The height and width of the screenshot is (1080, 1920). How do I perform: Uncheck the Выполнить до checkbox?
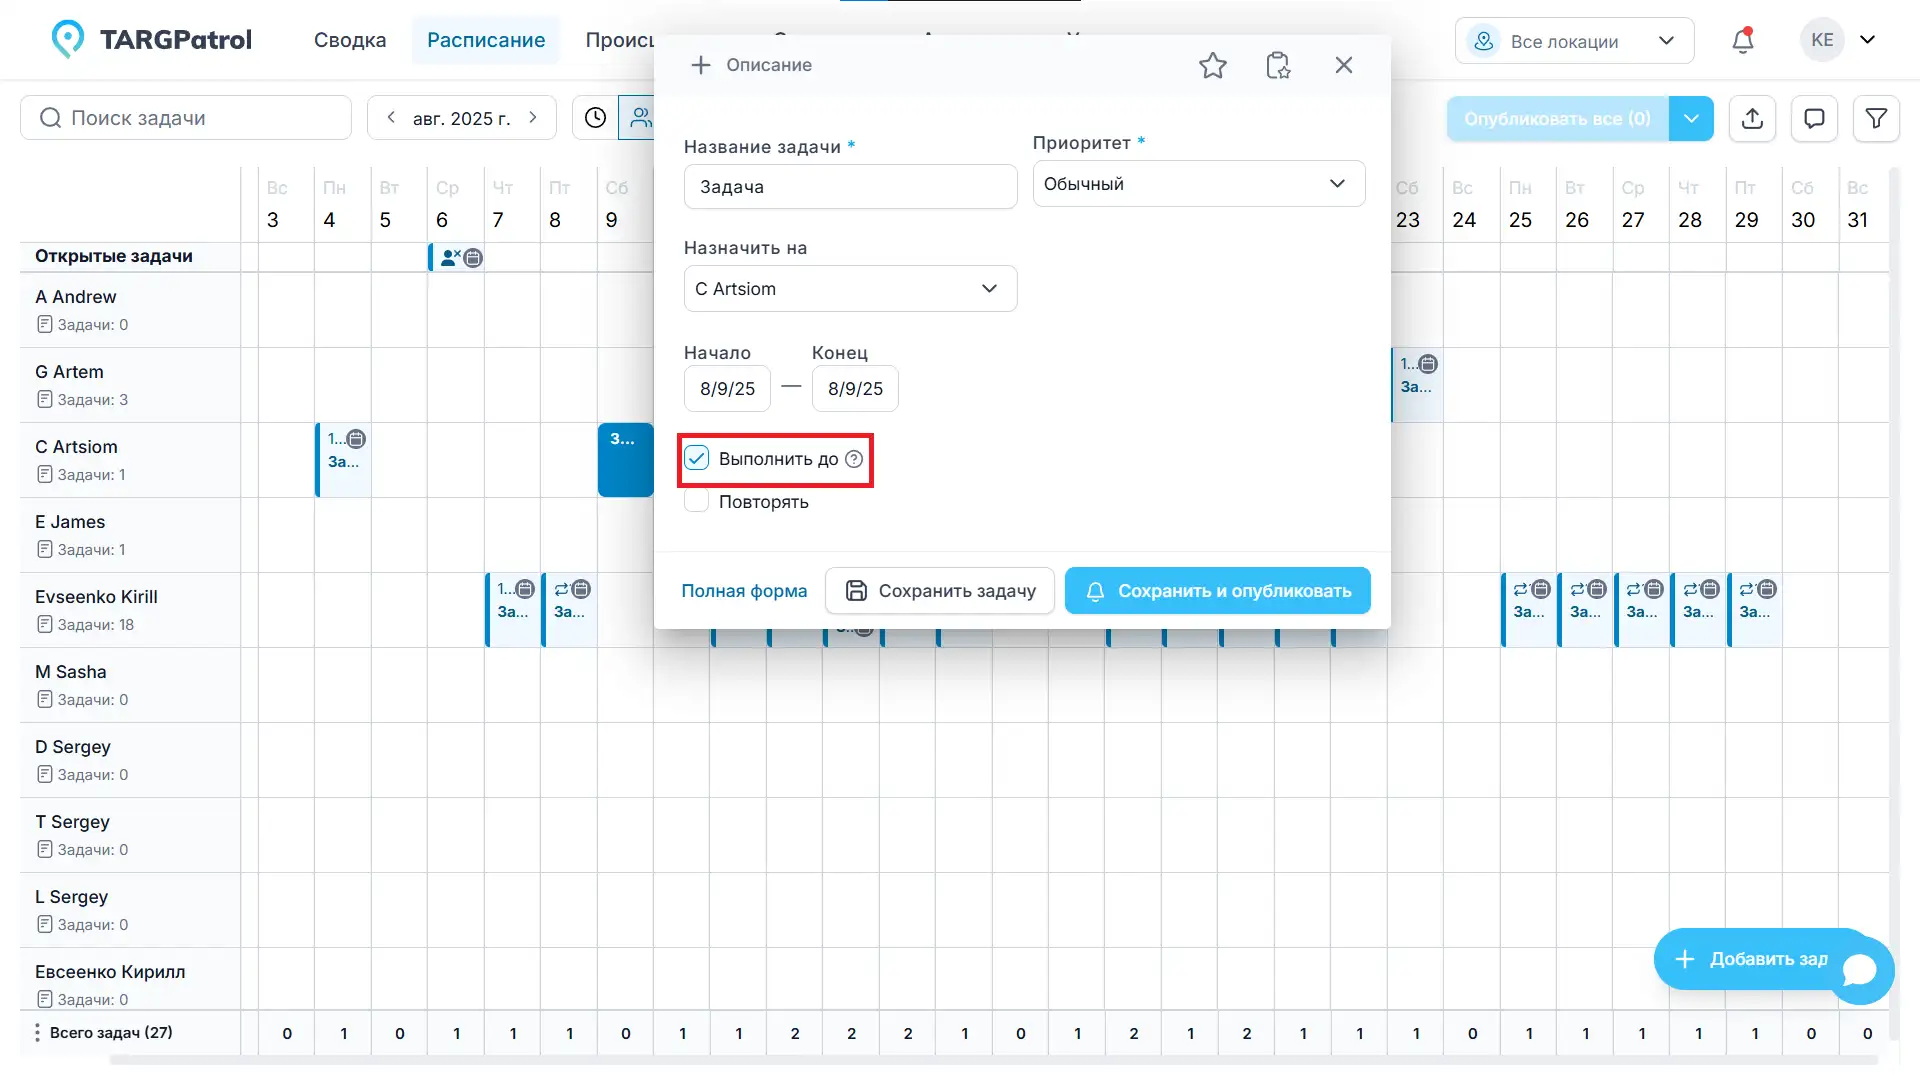point(696,458)
